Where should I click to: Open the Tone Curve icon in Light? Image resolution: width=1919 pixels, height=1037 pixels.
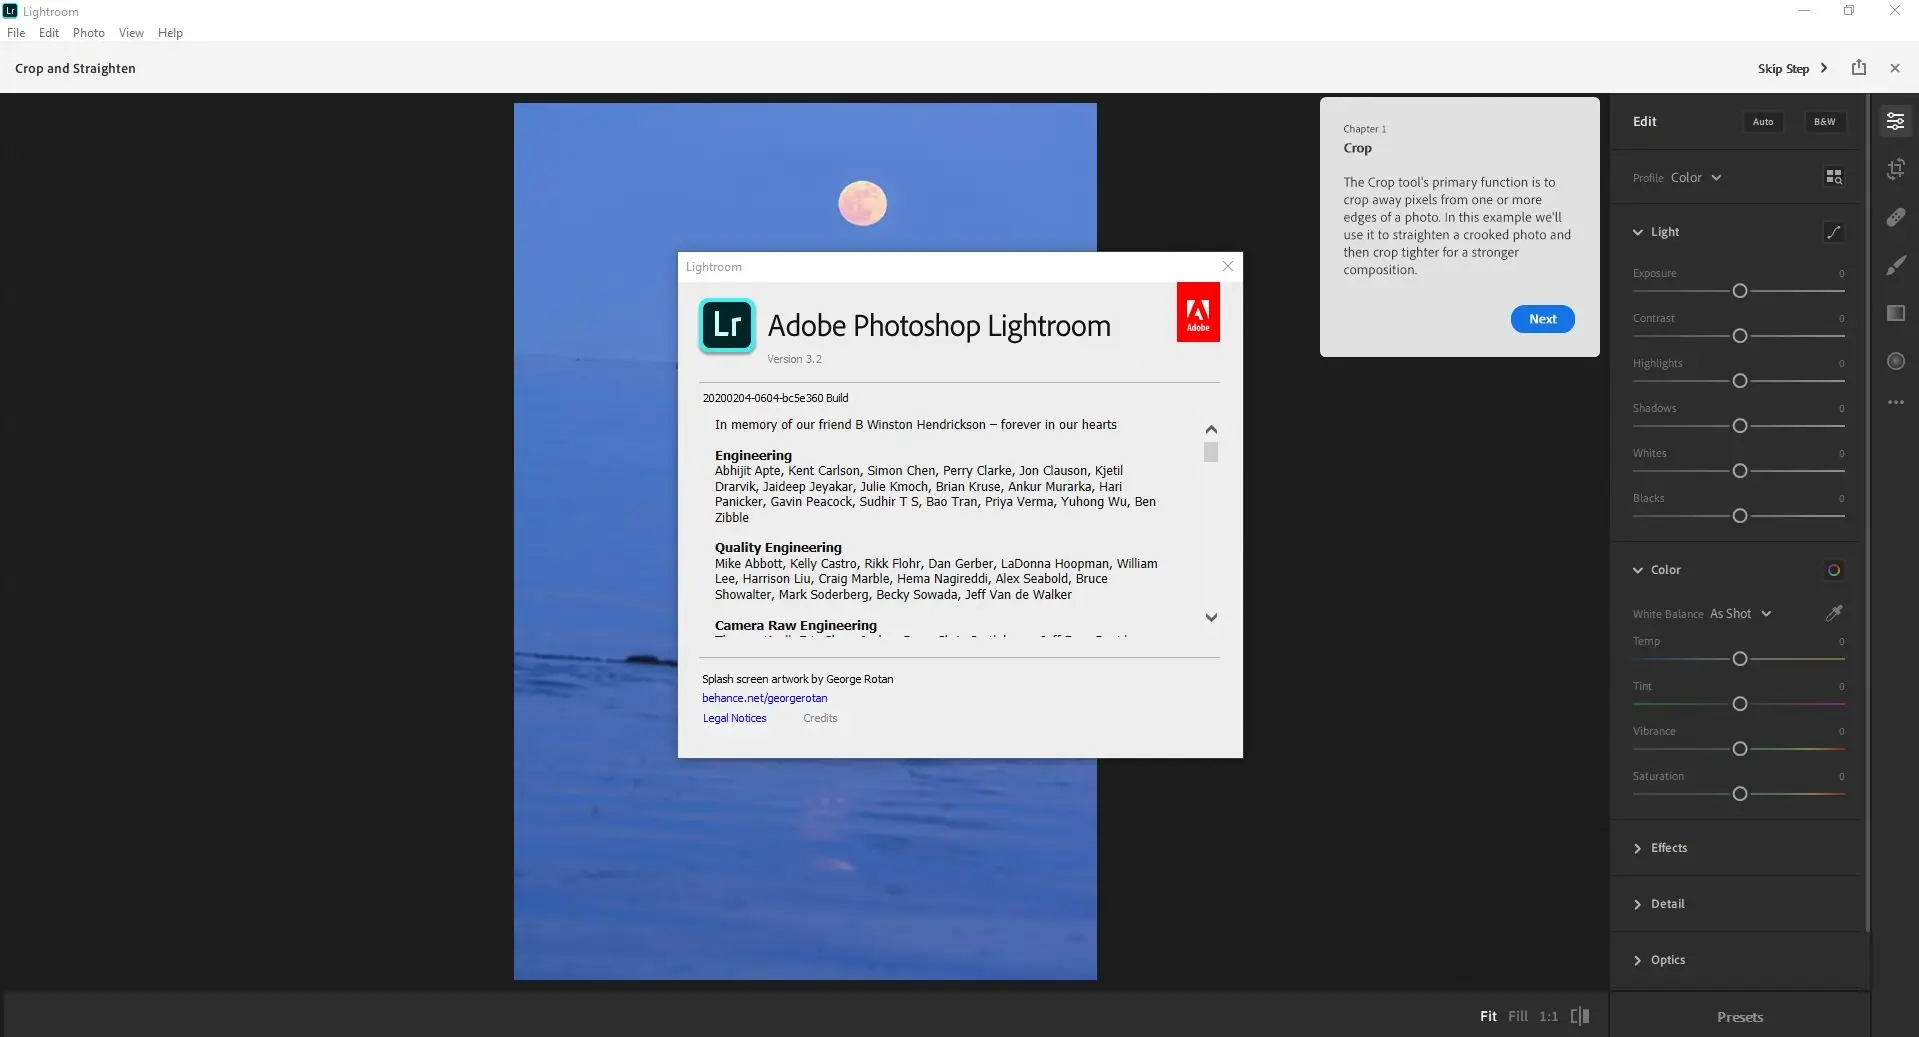(1833, 232)
